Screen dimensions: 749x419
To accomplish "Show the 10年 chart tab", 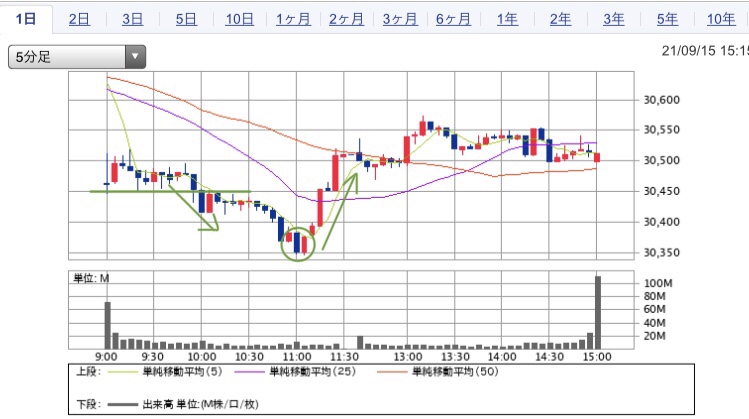I will 720,19.
